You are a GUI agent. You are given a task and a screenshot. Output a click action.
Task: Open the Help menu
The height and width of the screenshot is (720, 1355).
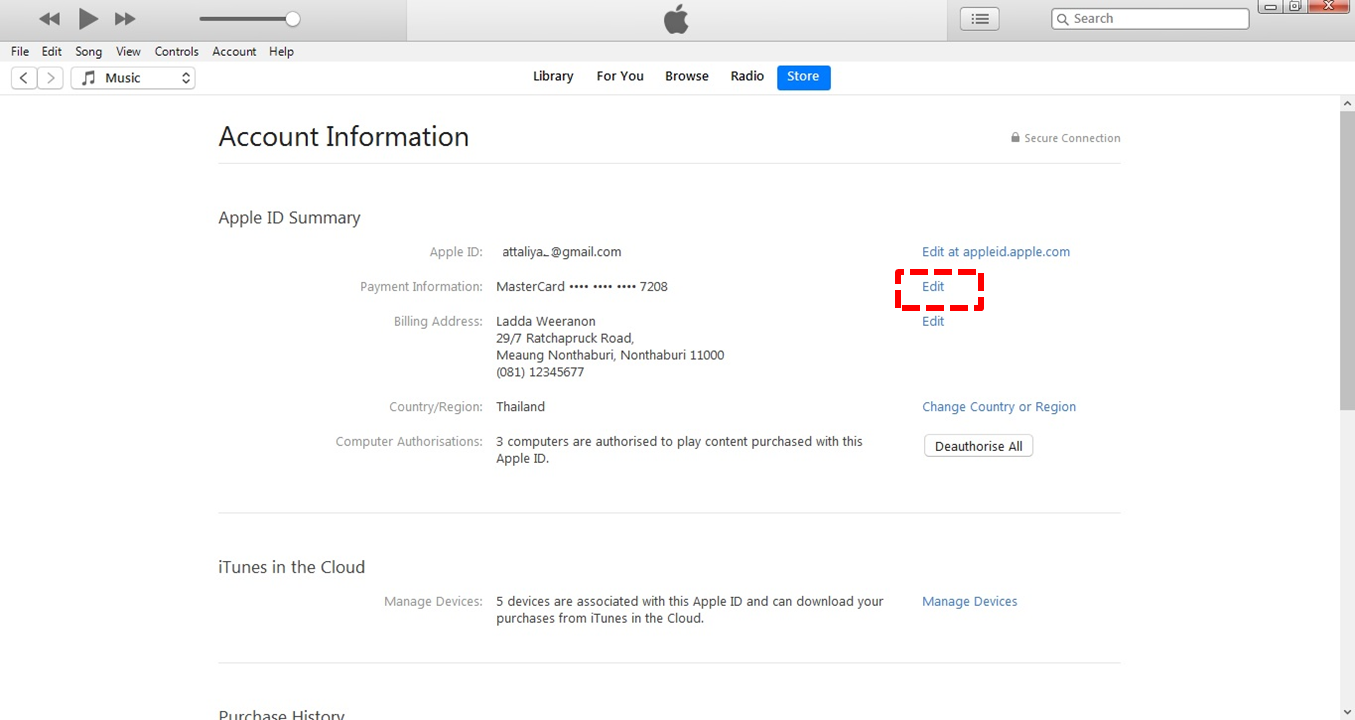282,51
